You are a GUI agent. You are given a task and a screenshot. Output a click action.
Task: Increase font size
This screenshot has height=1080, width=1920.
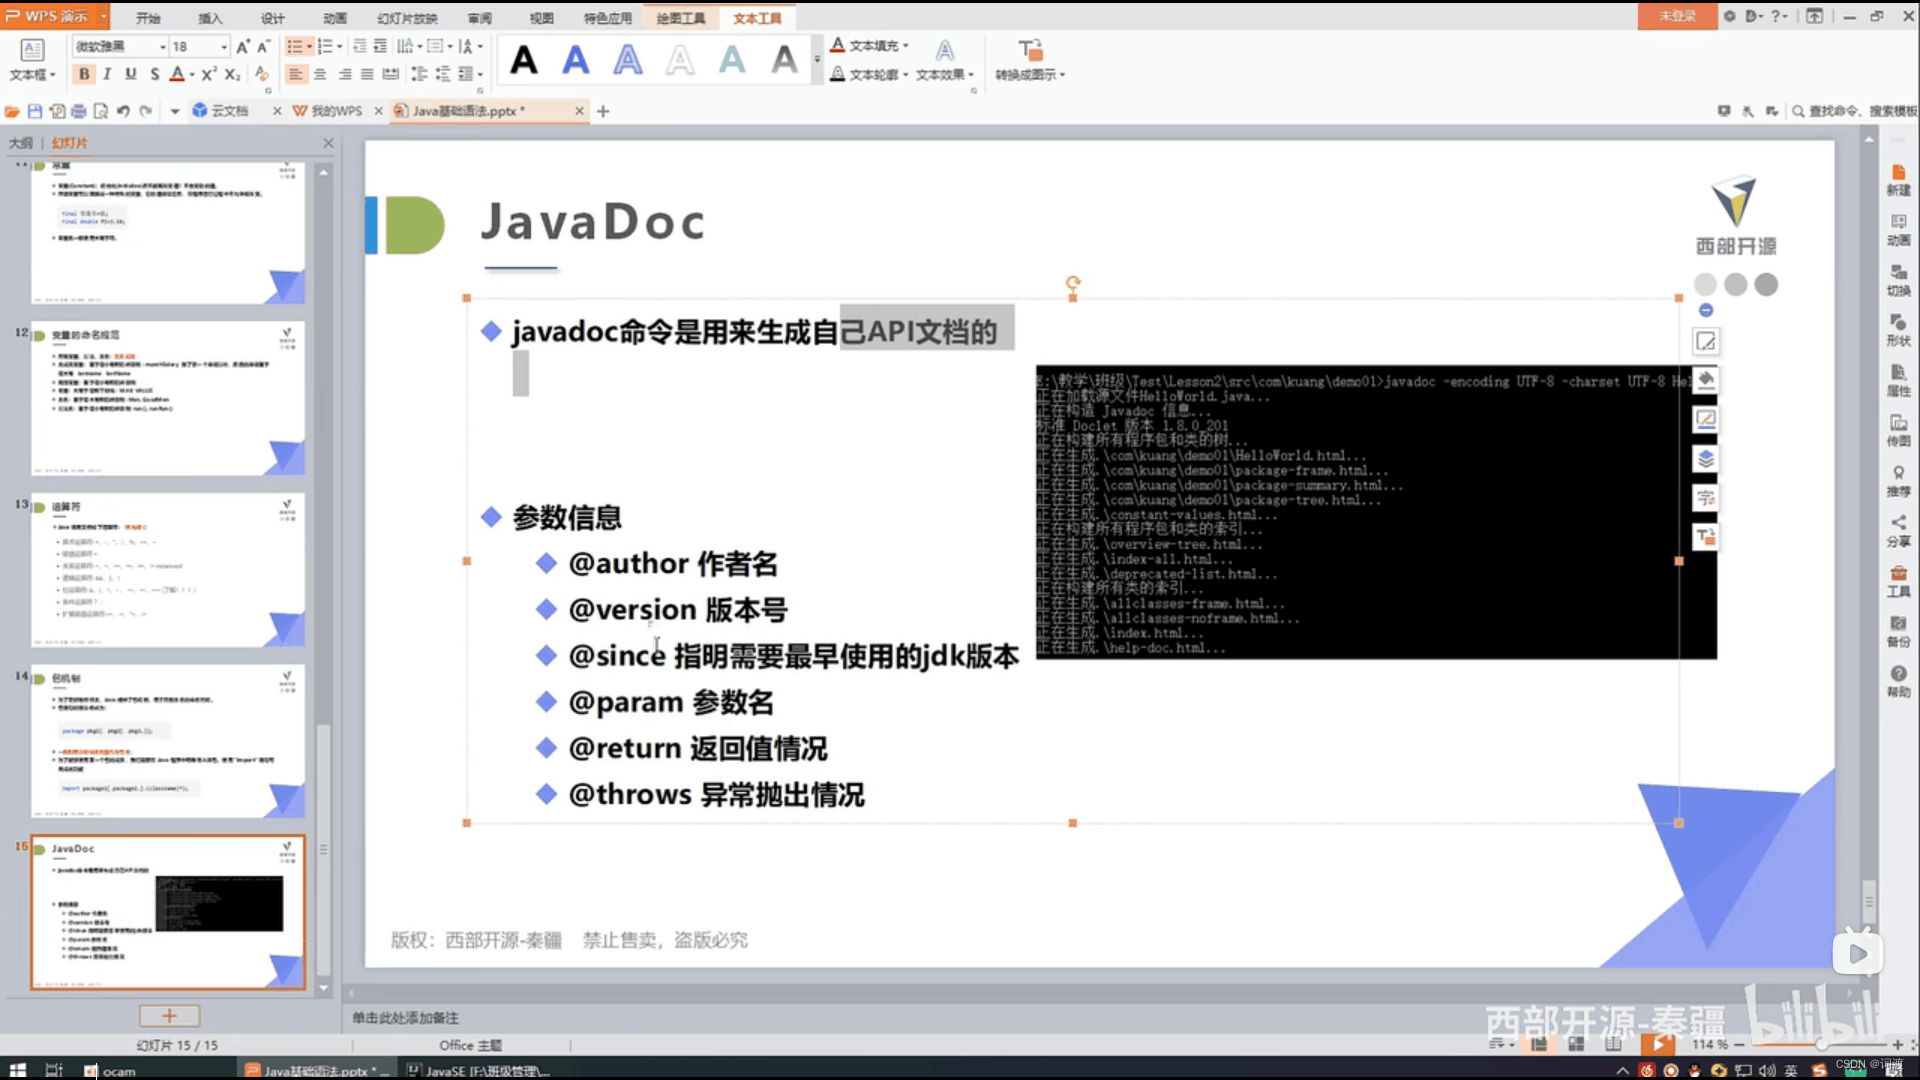click(x=243, y=46)
